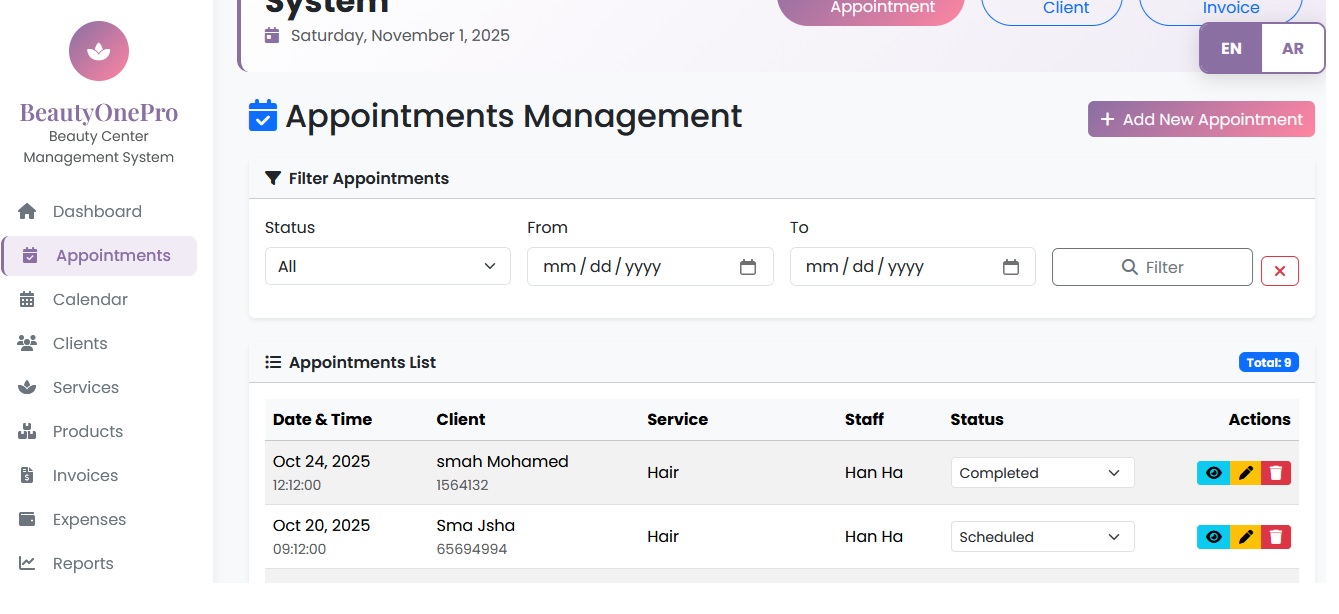Delete smah Mohamed's appointment with trash icon

[x=1275, y=472]
